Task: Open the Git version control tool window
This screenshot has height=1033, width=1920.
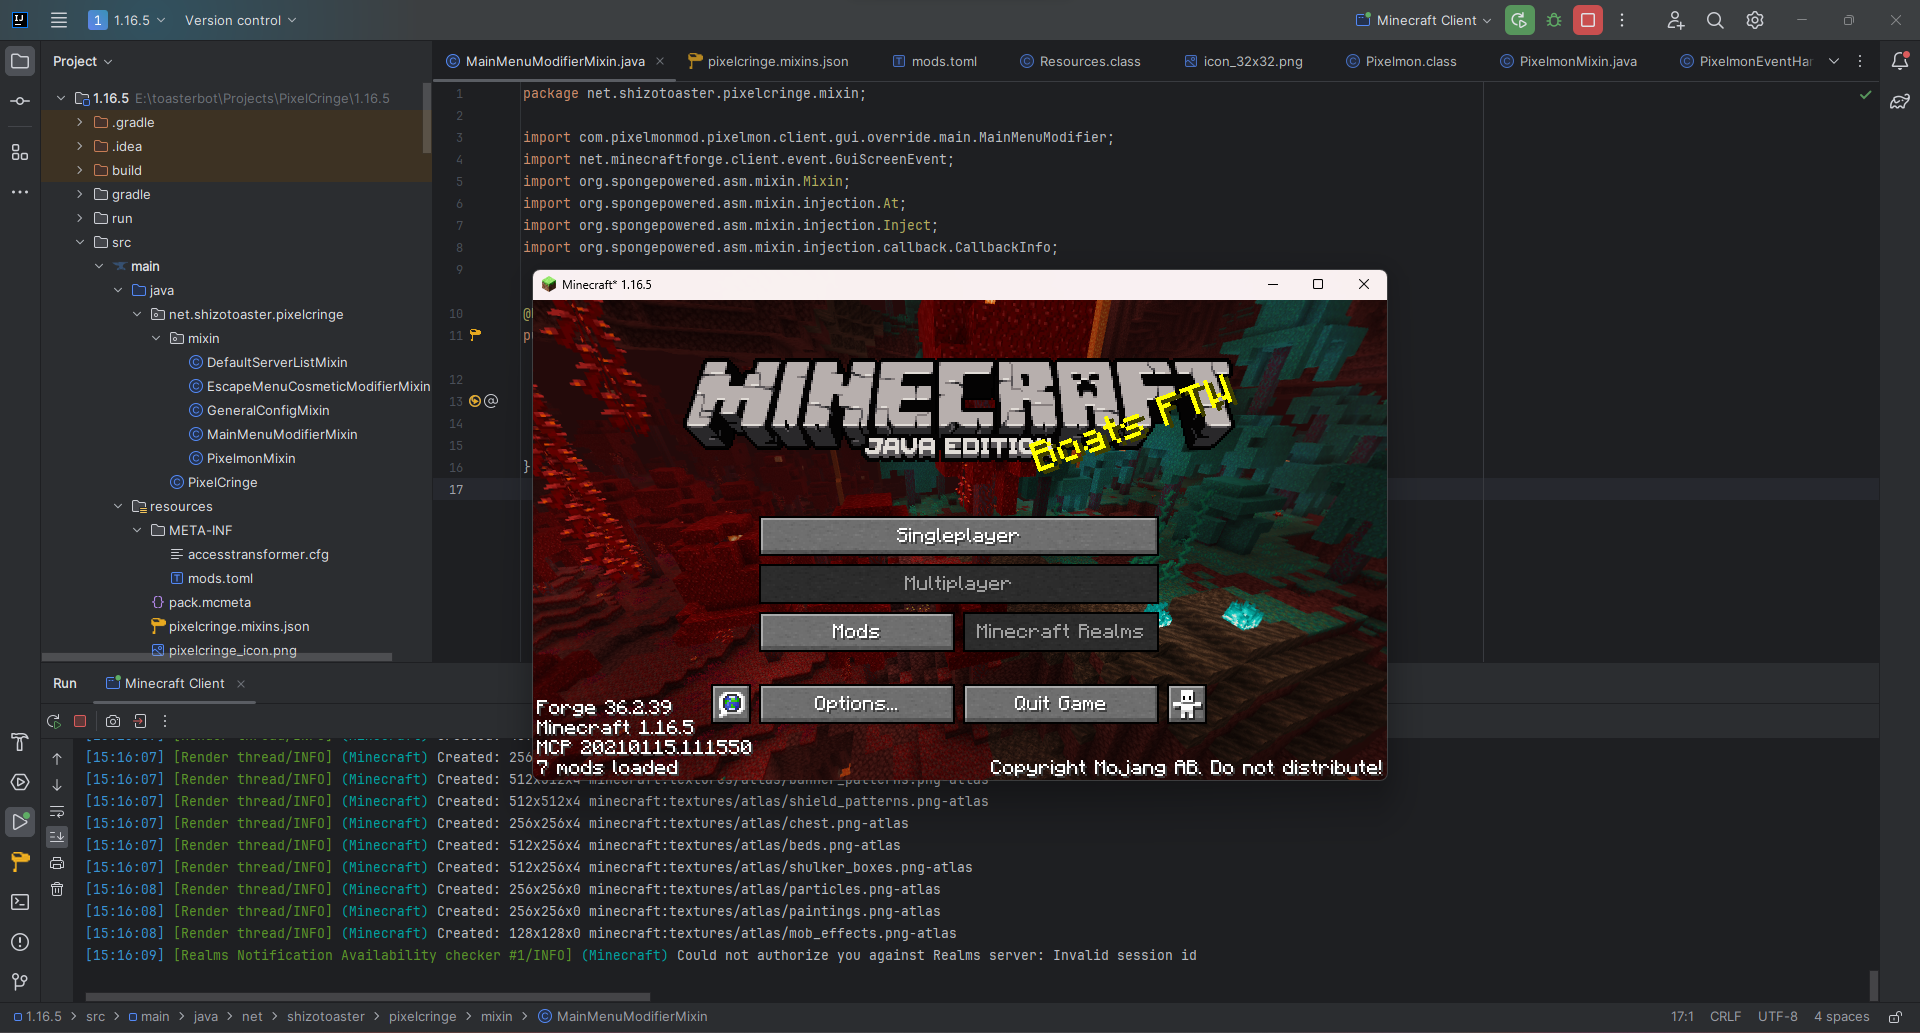Action: [x=20, y=982]
